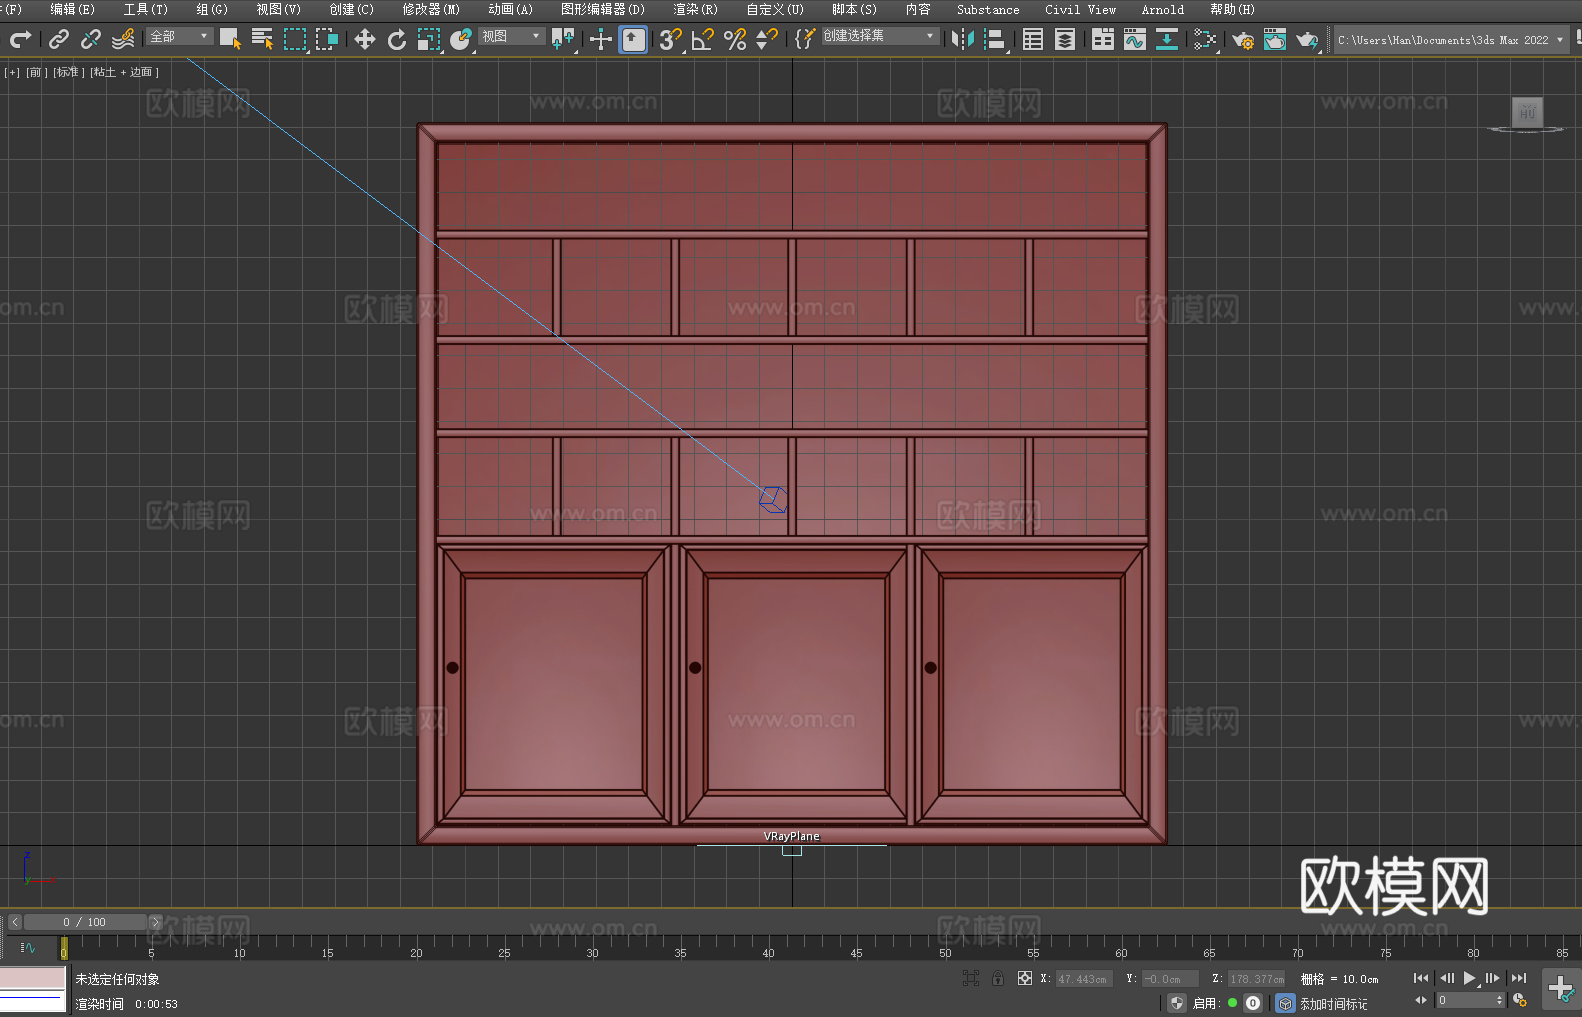Open the reference coordinate system dropdown '视图'
The image size is (1582, 1017).
coord(511,36)
